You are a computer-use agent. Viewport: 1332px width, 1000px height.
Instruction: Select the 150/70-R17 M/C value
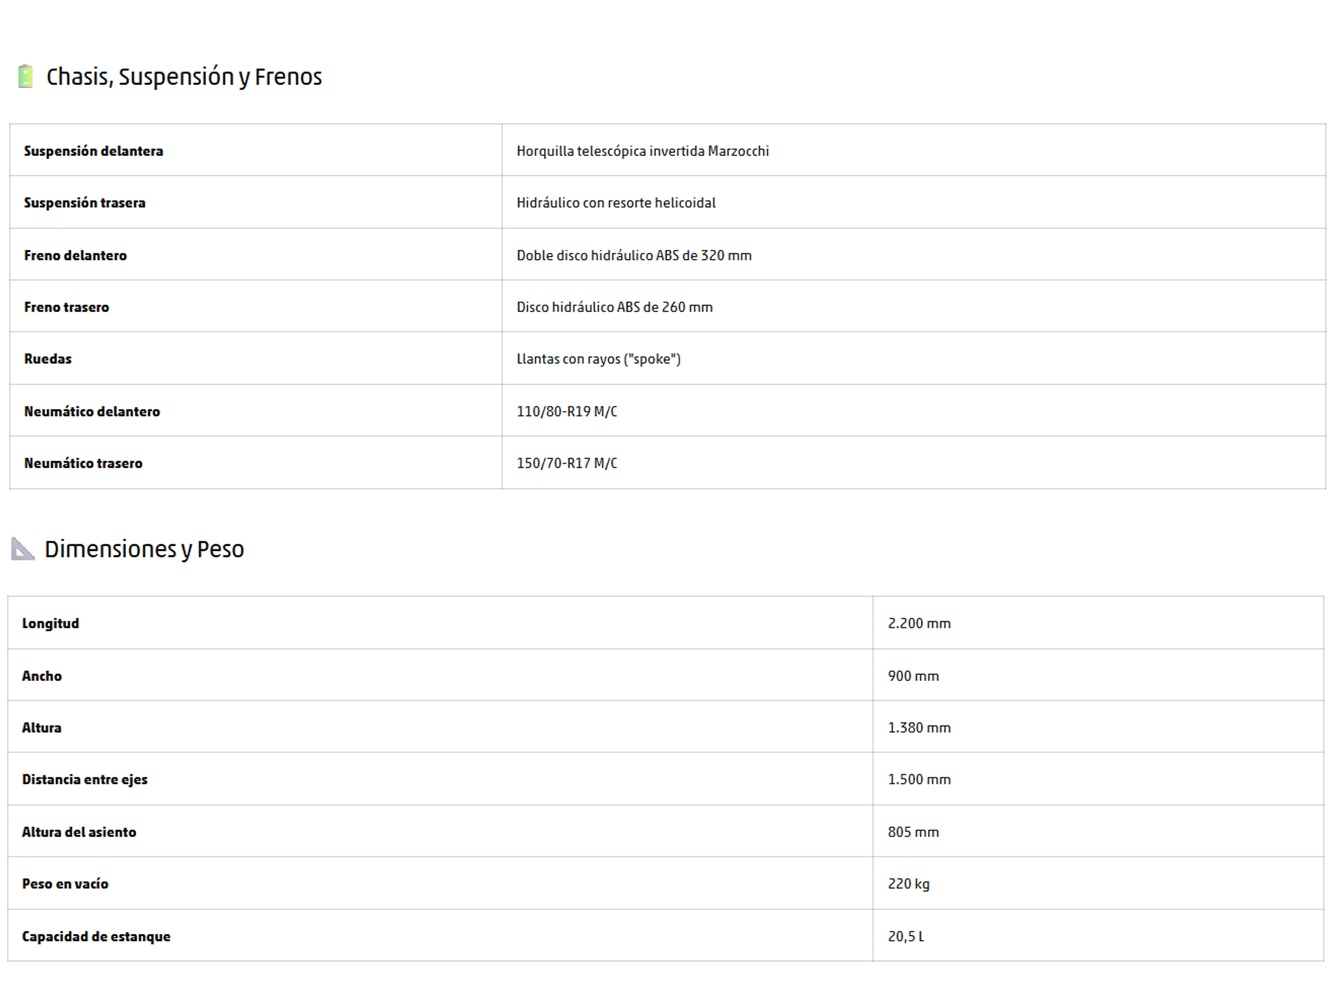click(567, 463)
